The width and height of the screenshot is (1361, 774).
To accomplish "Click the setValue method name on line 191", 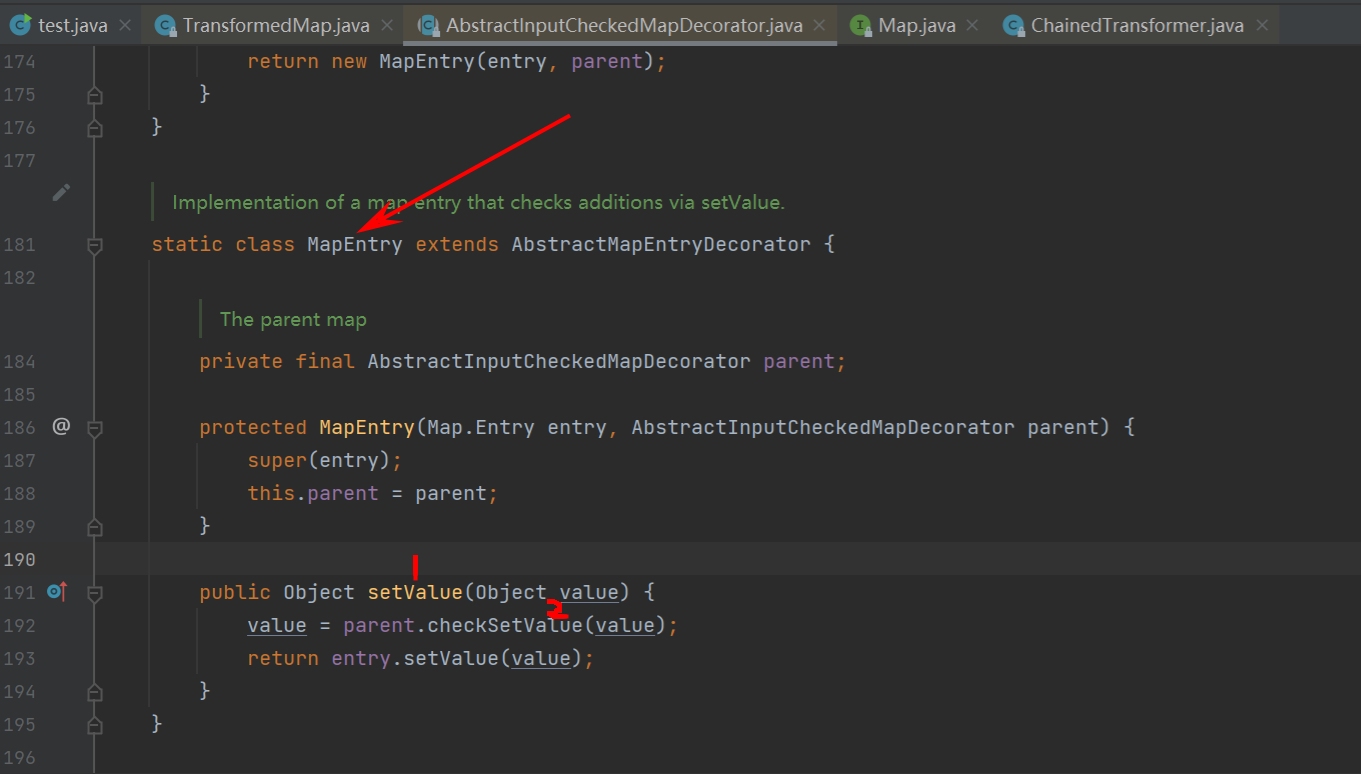I will point(415,592).
